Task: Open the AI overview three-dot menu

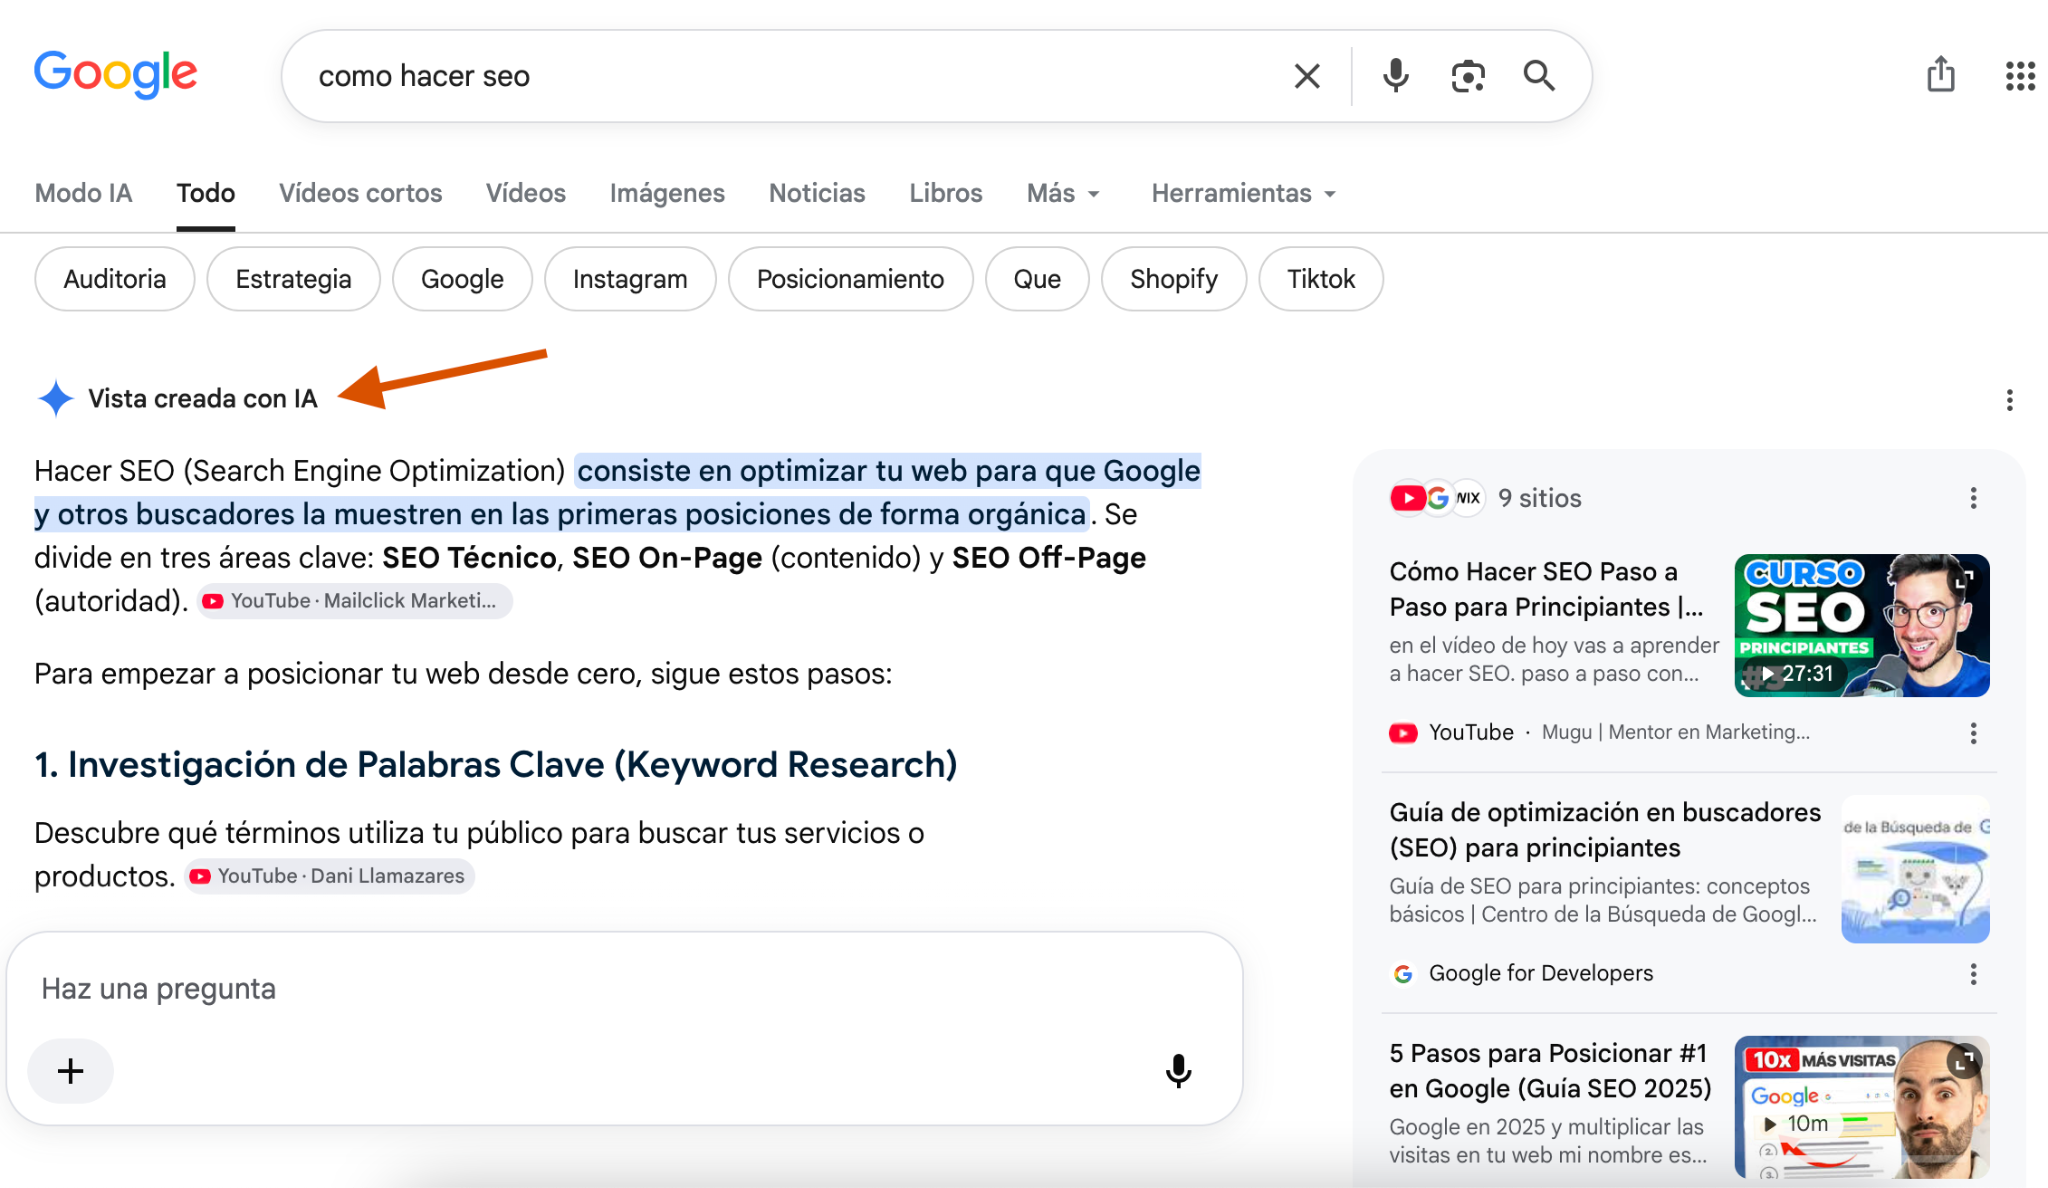Action: [x=2009, y=401]
